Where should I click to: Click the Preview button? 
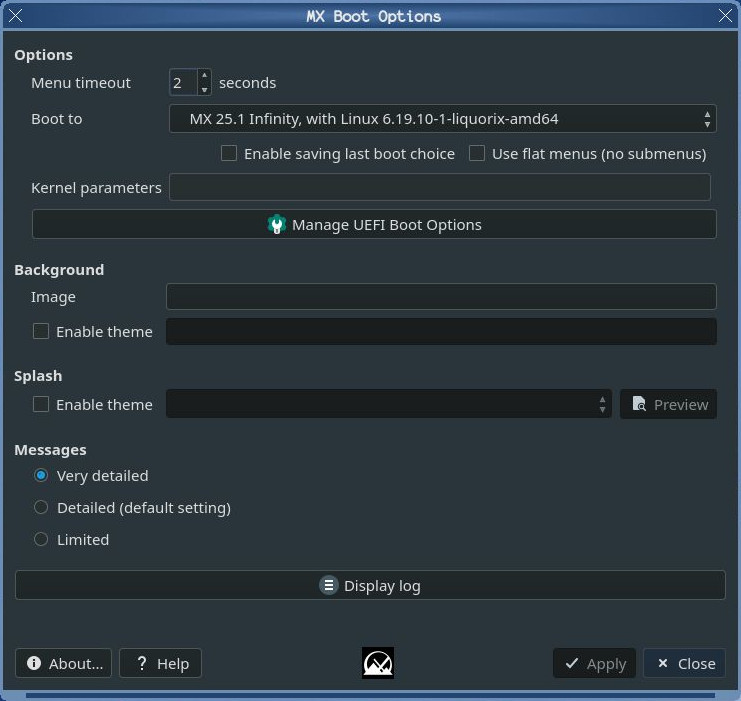pyautogui.click(x=668, y=404)
